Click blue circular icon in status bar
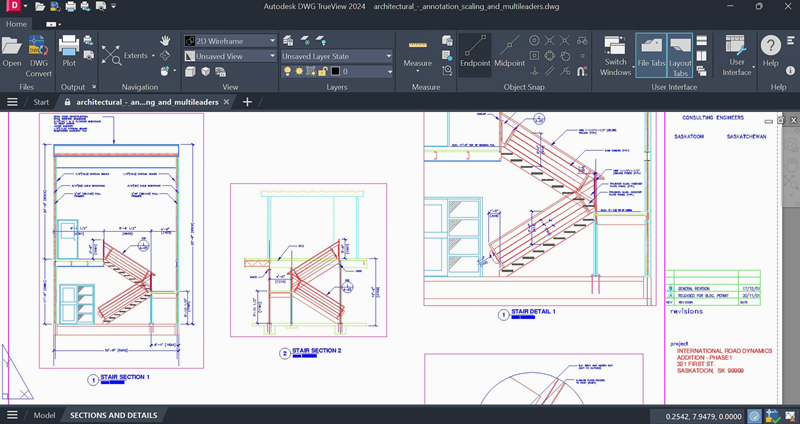This screenshot has height=424, width=800. [755, 416]
